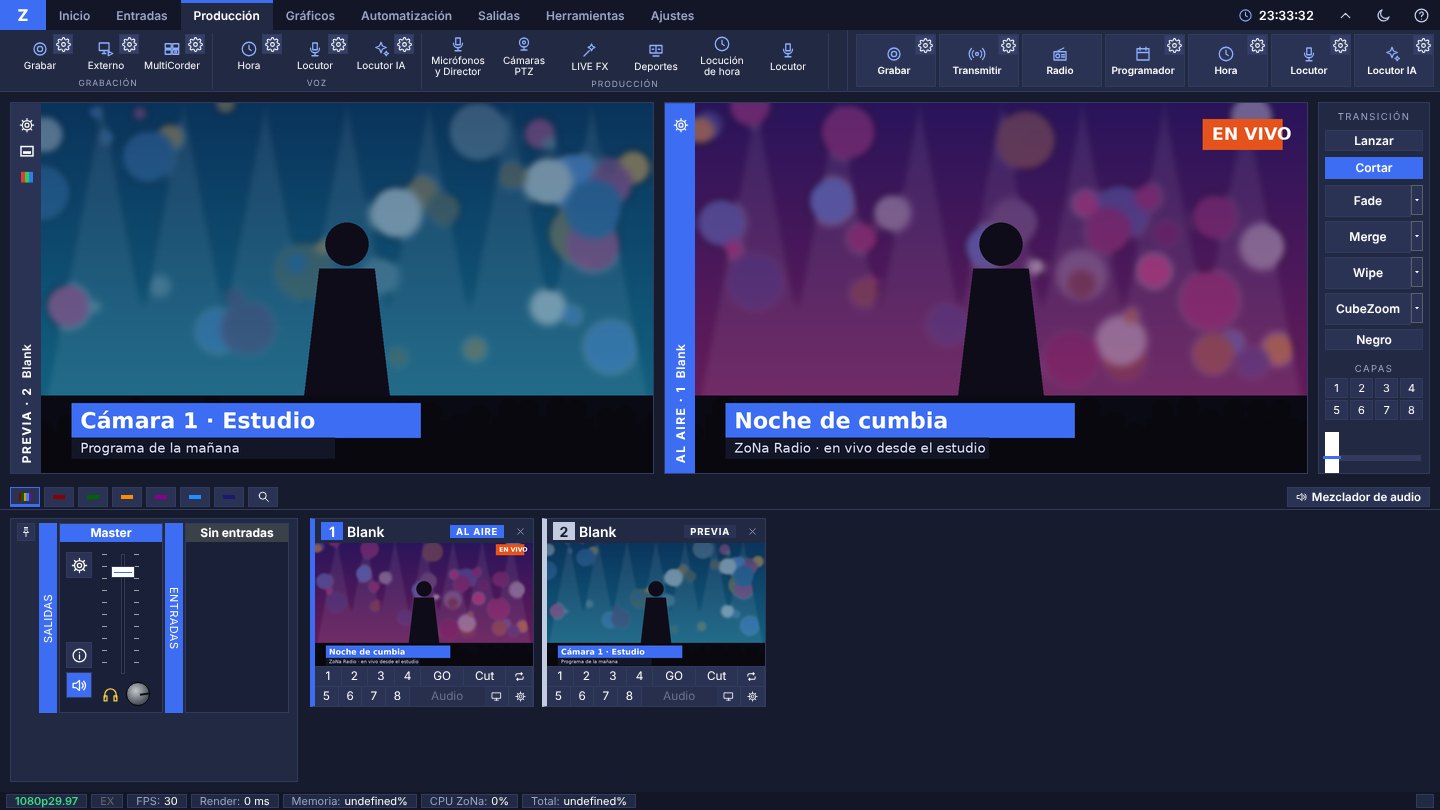Open the Automatización tab
This screenshot has height=810, width=1440.
click(406, 15)
